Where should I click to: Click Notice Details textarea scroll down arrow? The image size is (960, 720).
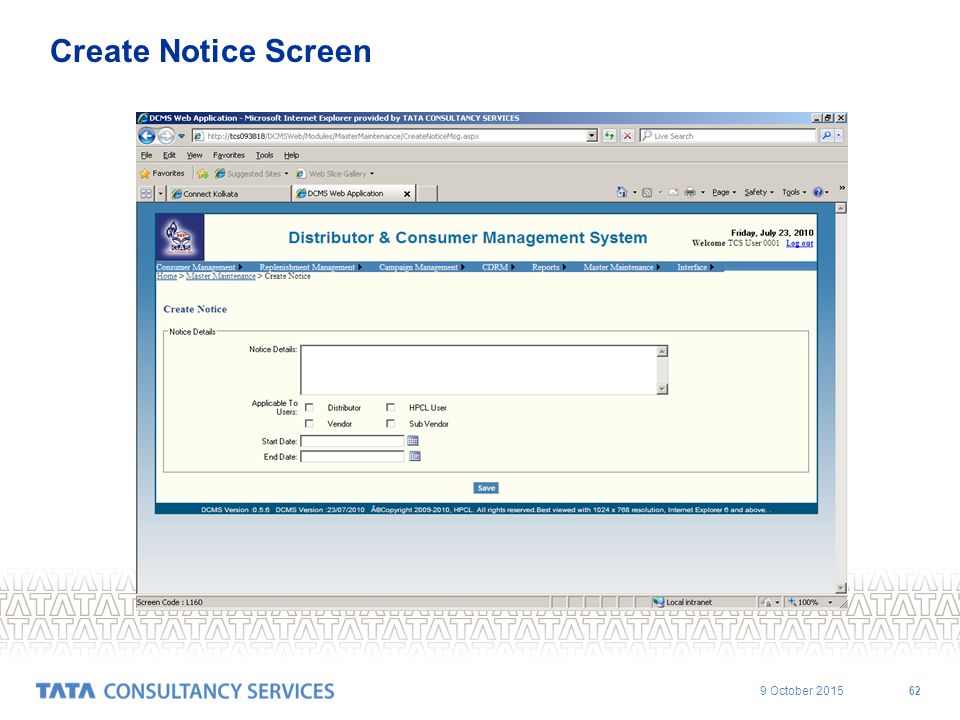(x=662, y=389)
